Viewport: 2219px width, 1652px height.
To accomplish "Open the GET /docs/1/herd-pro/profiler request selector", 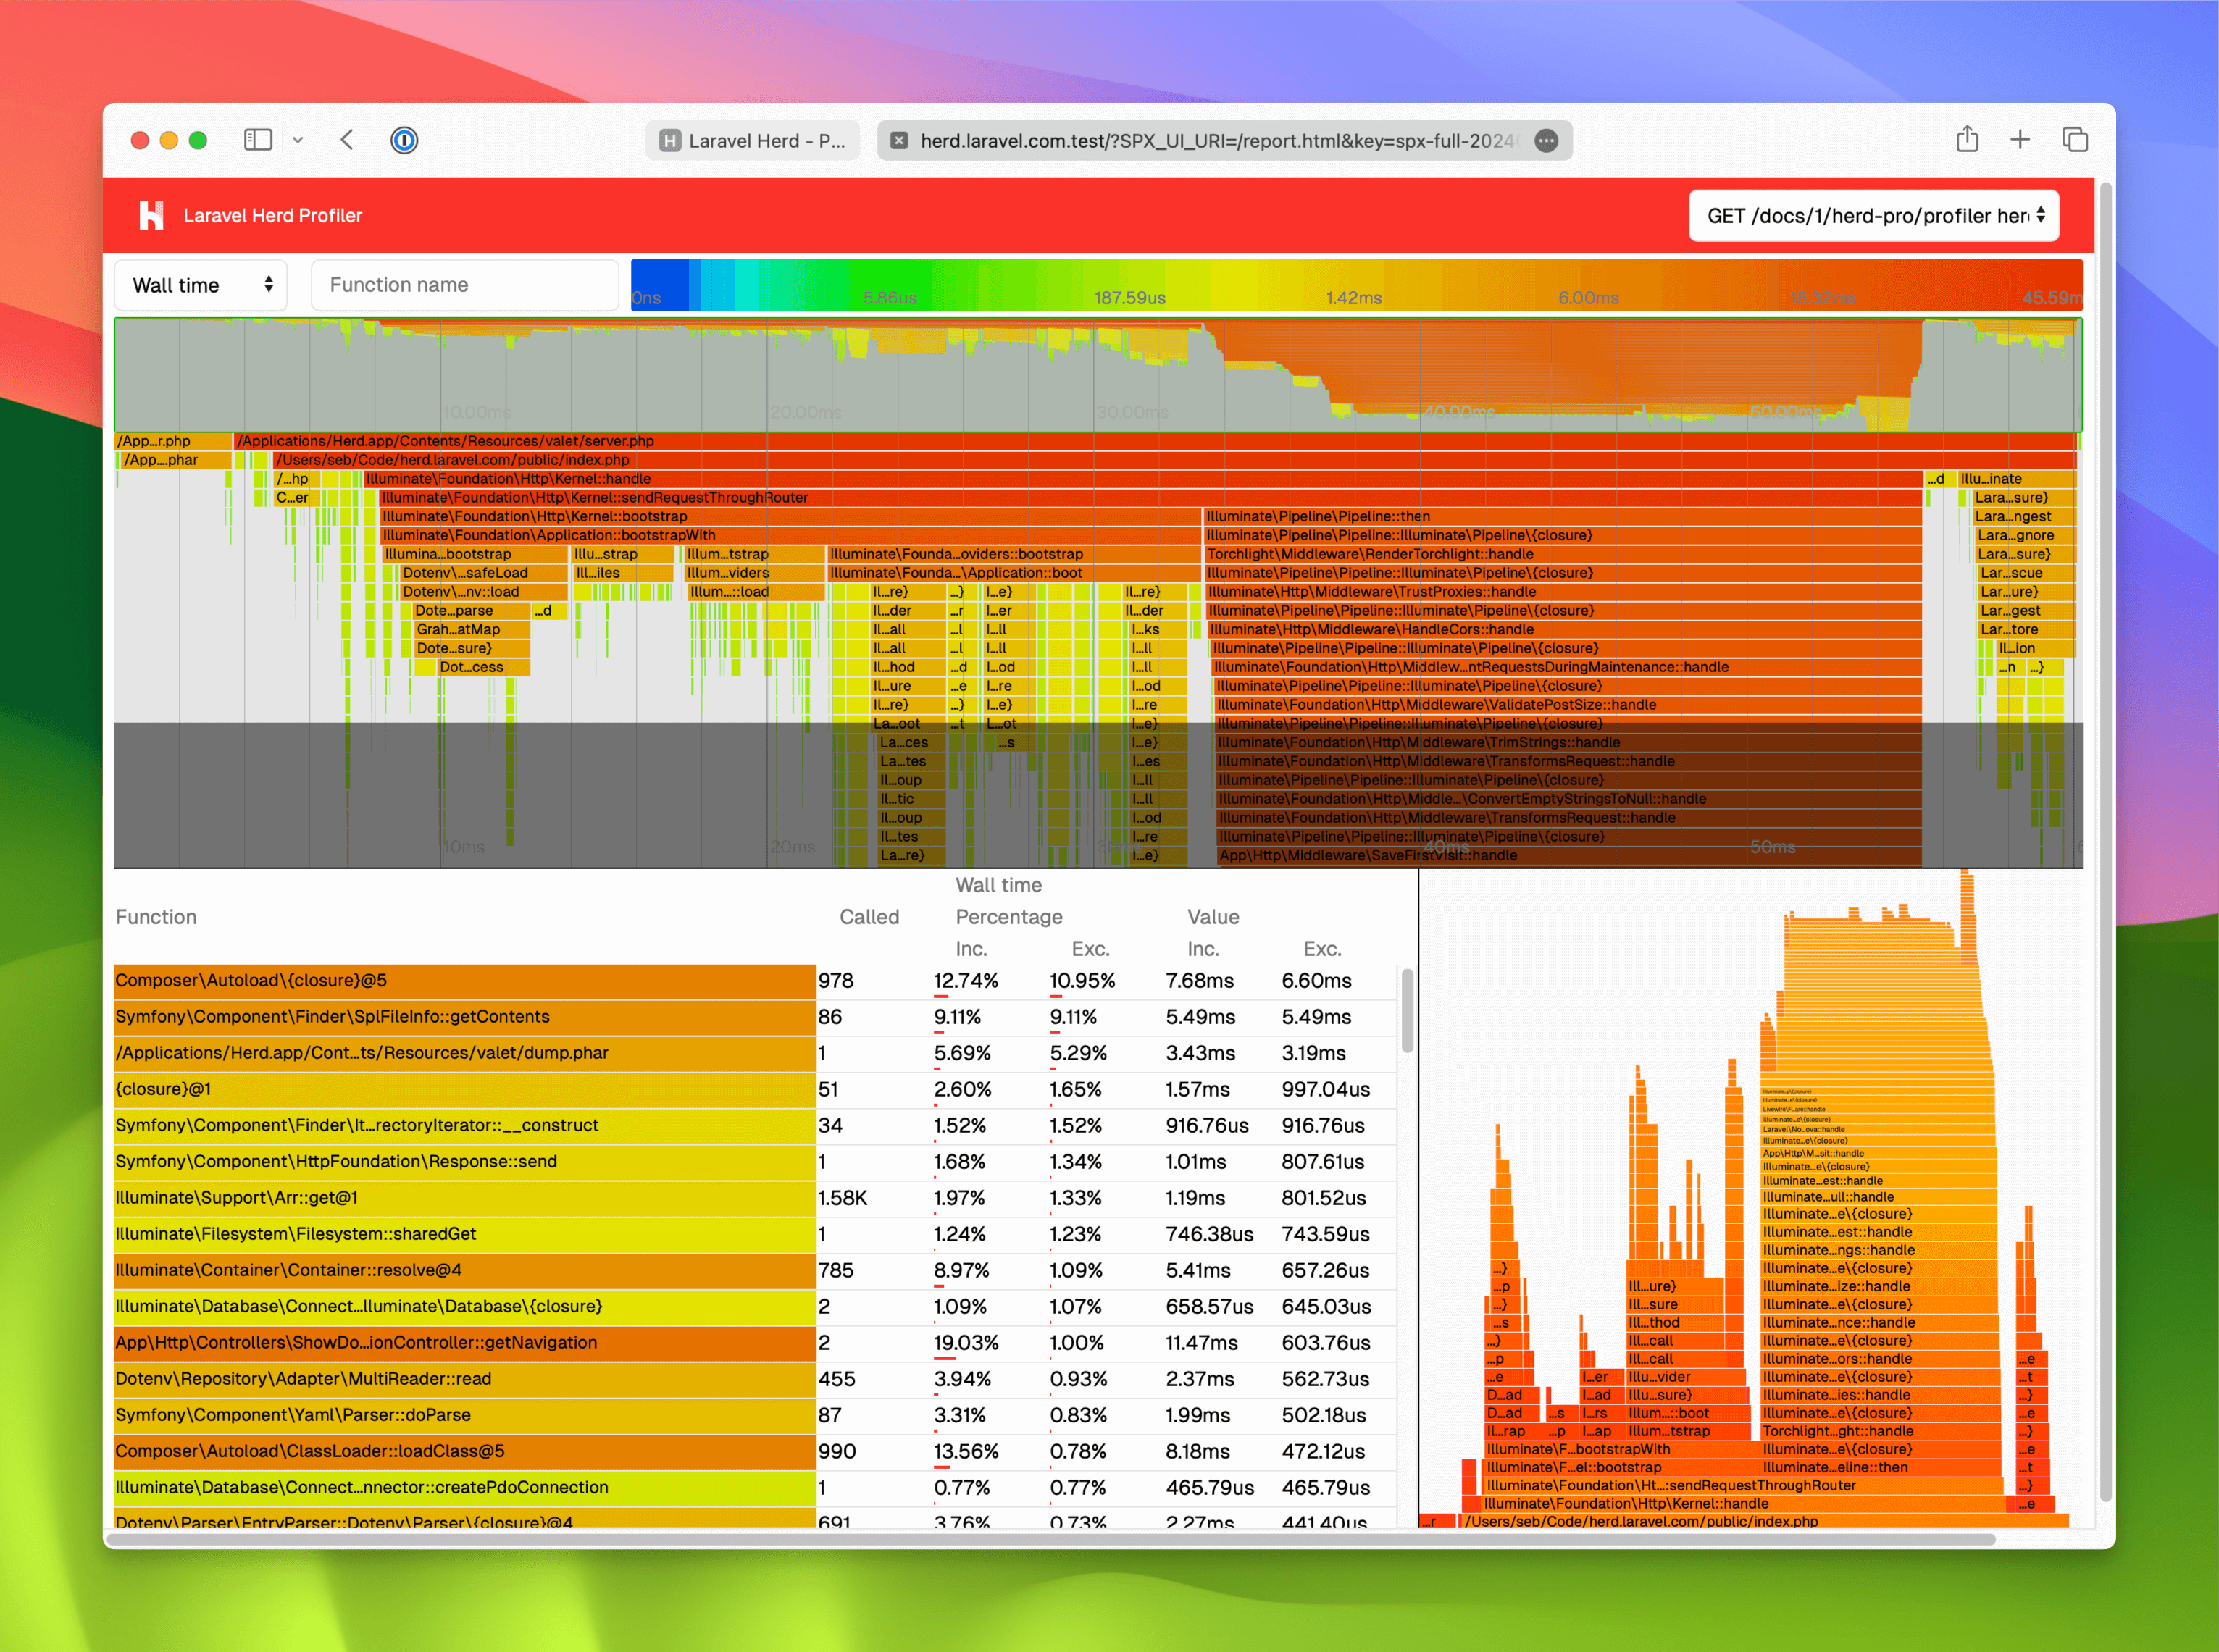I will coord(1873,215).
